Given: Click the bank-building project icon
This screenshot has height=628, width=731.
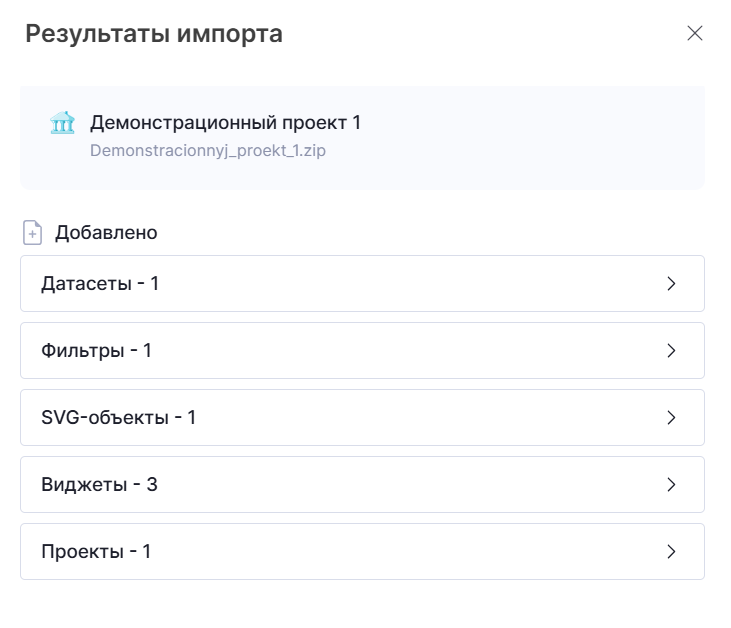Looking at the screenshot, I should click(62, 124).
